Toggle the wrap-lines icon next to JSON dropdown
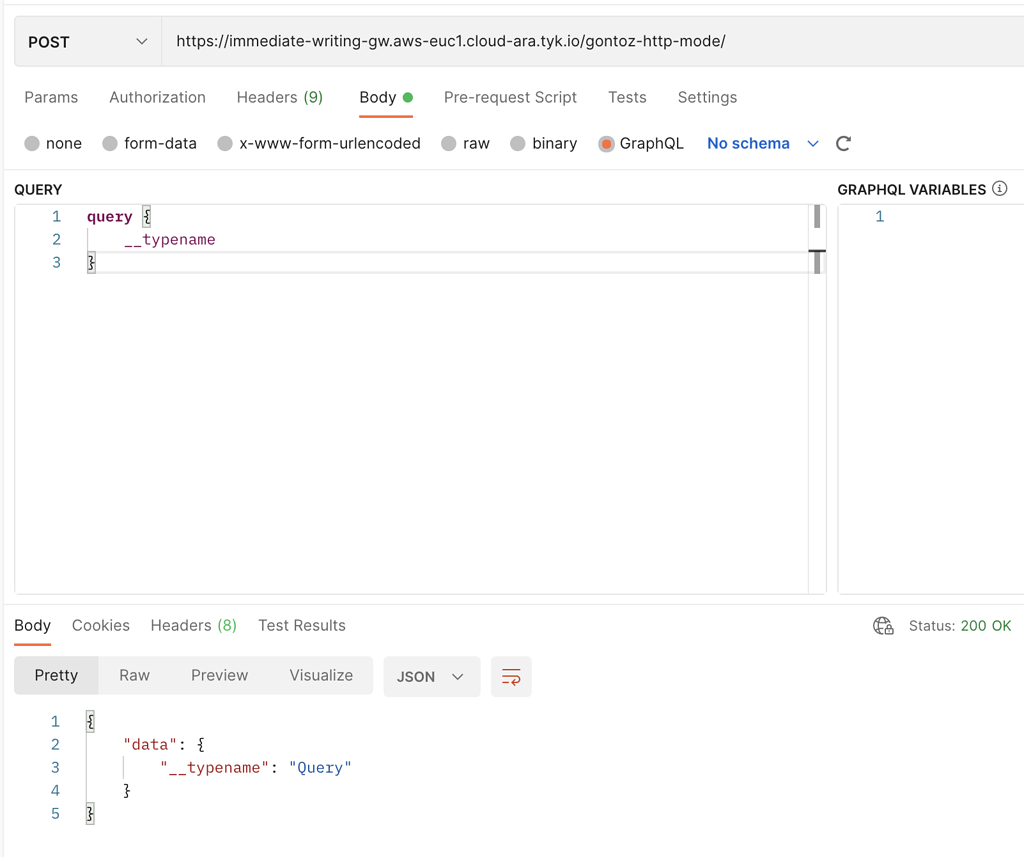The width and height of the screenshot is (1024, 857). 511,676
